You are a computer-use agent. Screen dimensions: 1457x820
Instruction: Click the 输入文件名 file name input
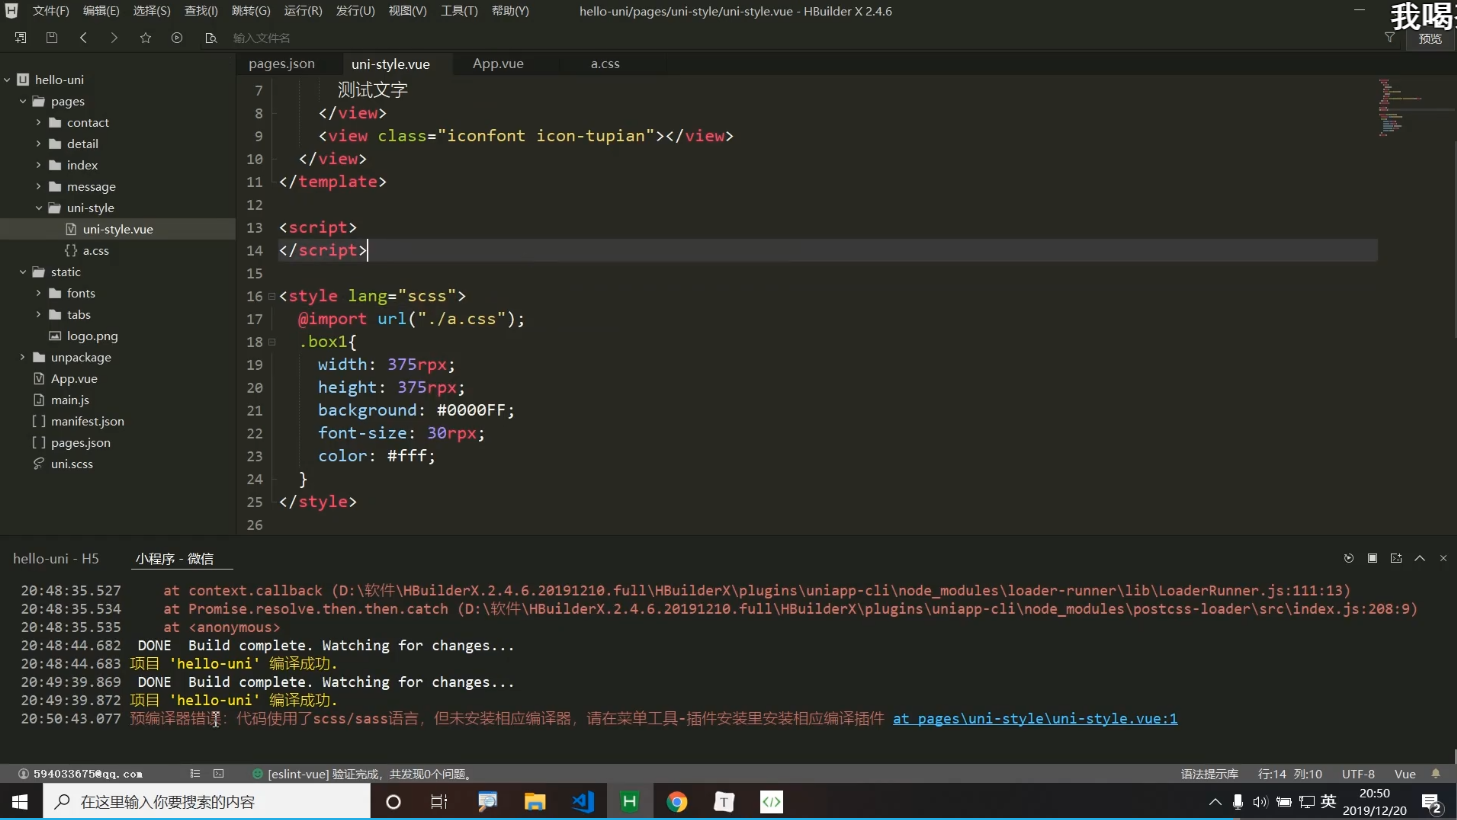click(262, 38)
